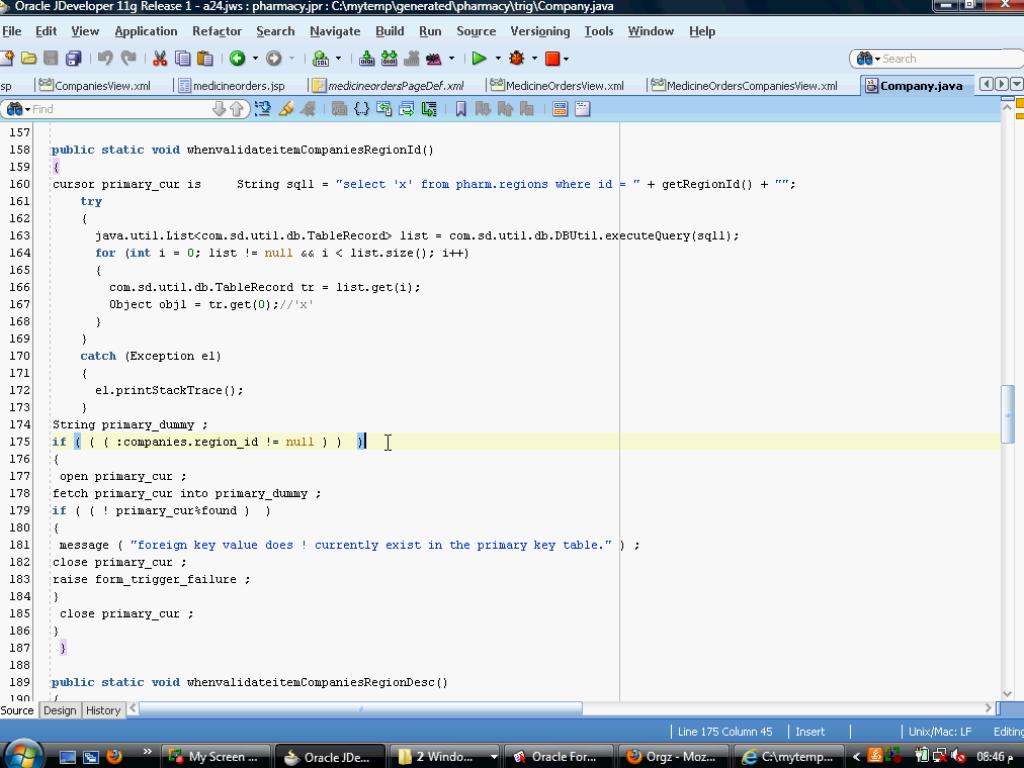Toggle bookmark icon in editor toolbar
This screenshot has width=1024, height=768.
(461, 109)
